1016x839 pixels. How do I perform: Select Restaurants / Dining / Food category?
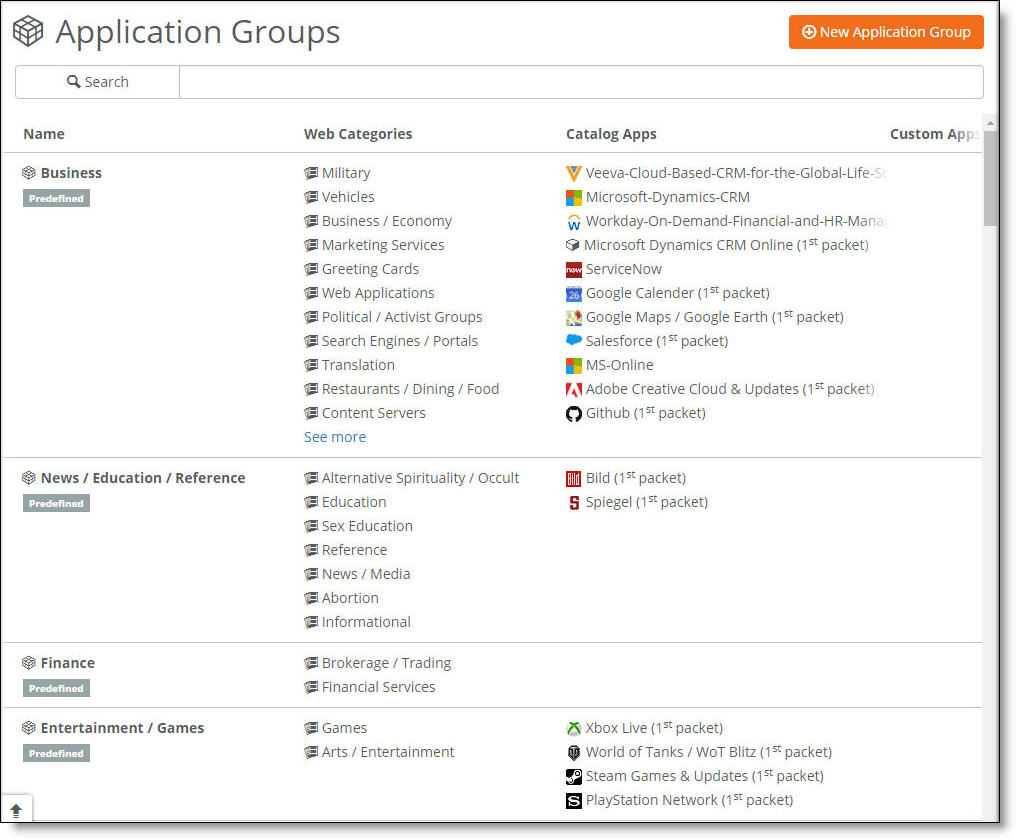pos(410,389)
